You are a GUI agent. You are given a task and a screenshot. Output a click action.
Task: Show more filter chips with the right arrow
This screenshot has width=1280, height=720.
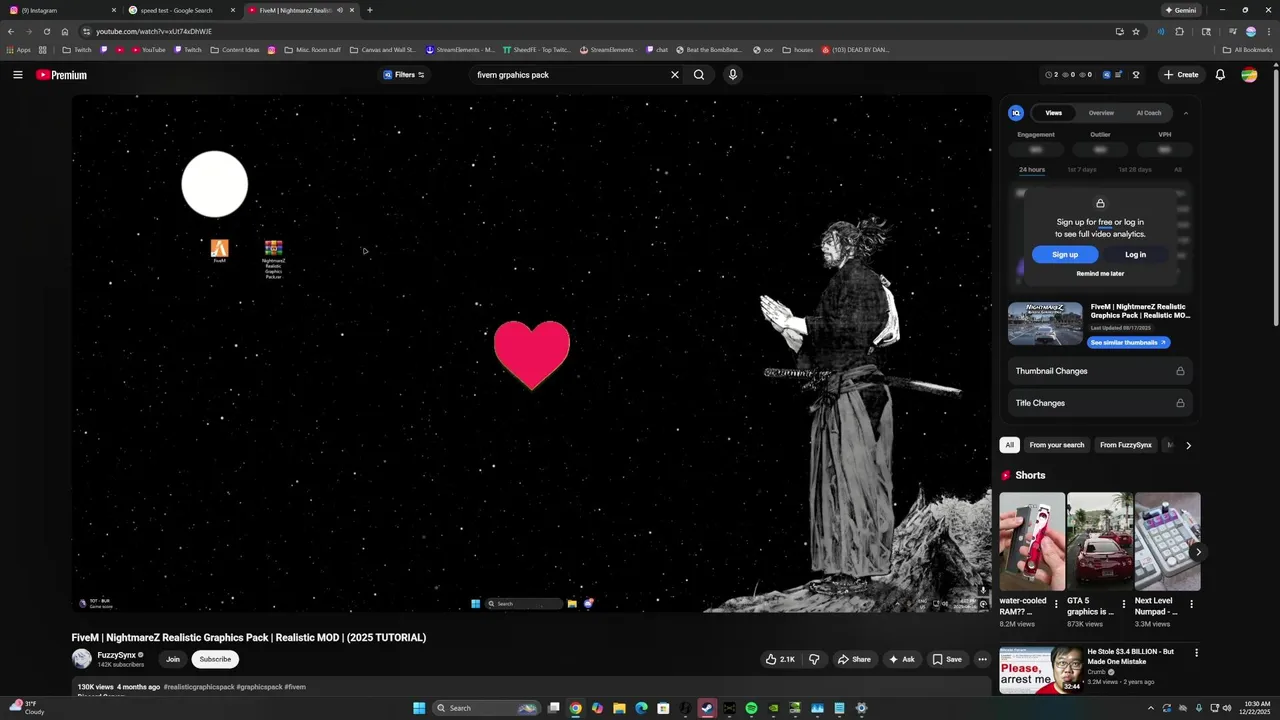pyautogui.click(x=1188, y=445)
